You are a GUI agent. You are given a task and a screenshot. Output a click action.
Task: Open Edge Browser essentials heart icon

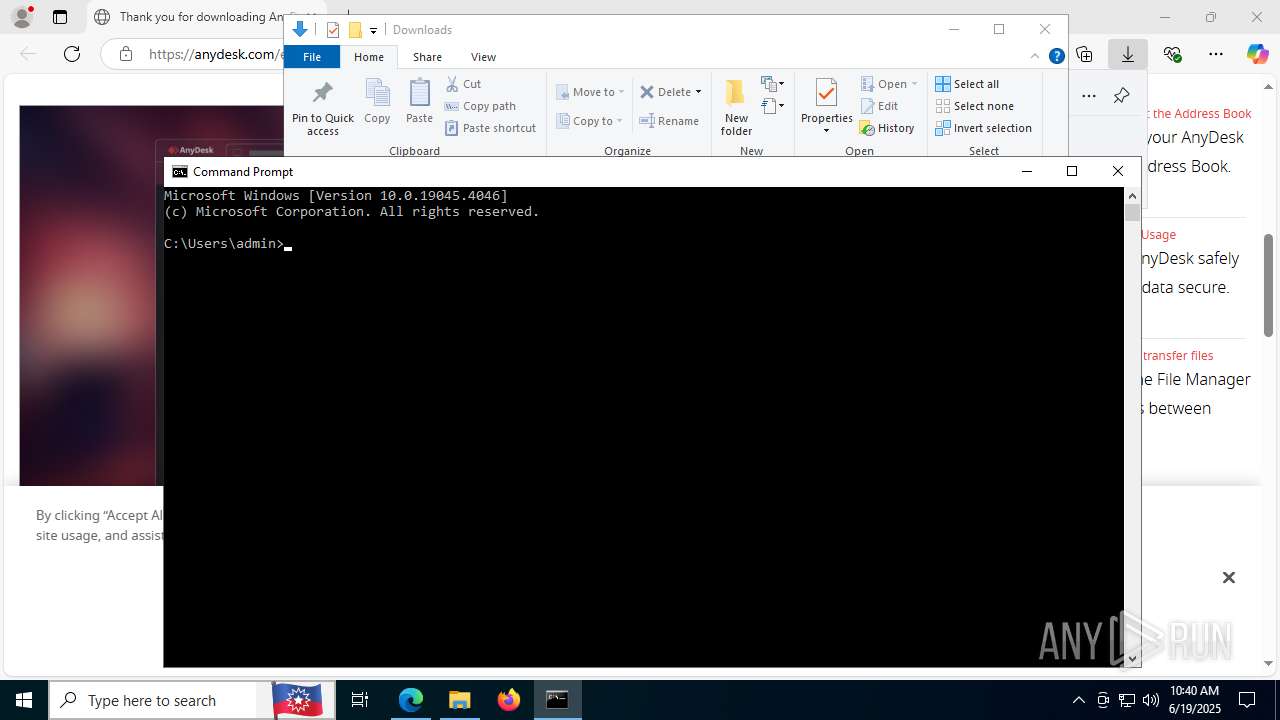coord(1172,54)
